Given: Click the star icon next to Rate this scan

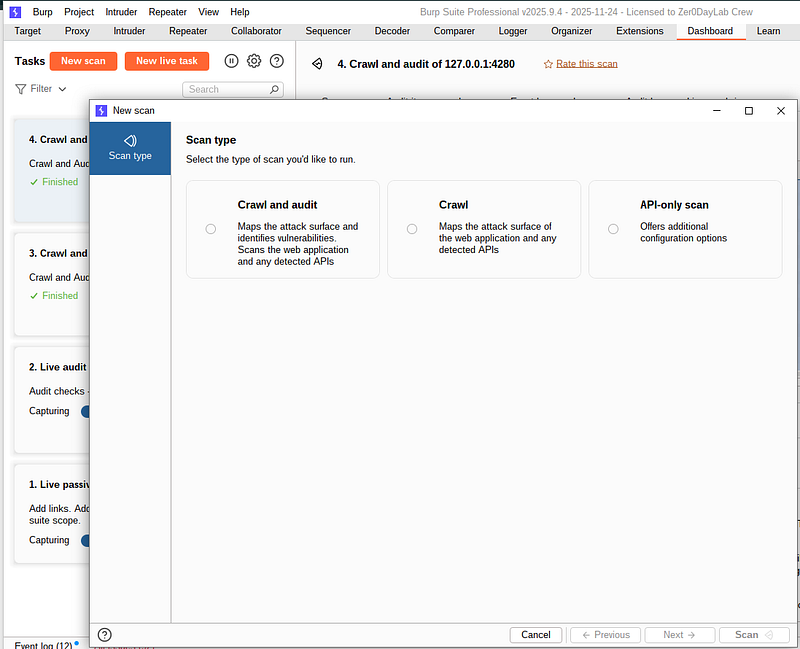Looking at the screenshot, I should pos(548,64).
